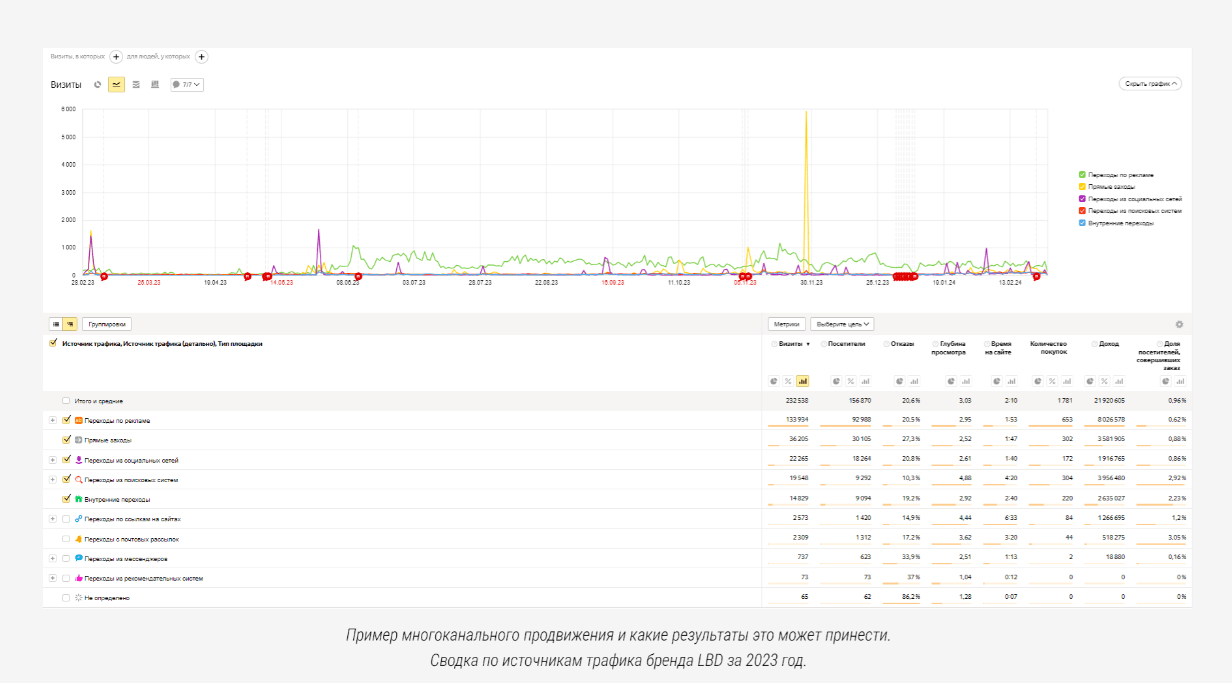Switch to column chart view icon
Image resolution: width=1232 pixels, height=683 pixels.
155,85
